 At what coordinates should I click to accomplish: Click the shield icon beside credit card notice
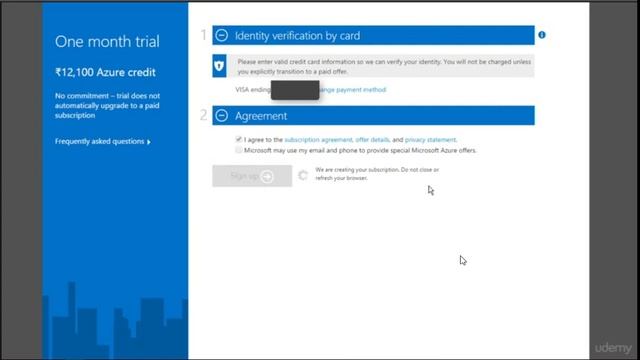[x=219, y=66]
